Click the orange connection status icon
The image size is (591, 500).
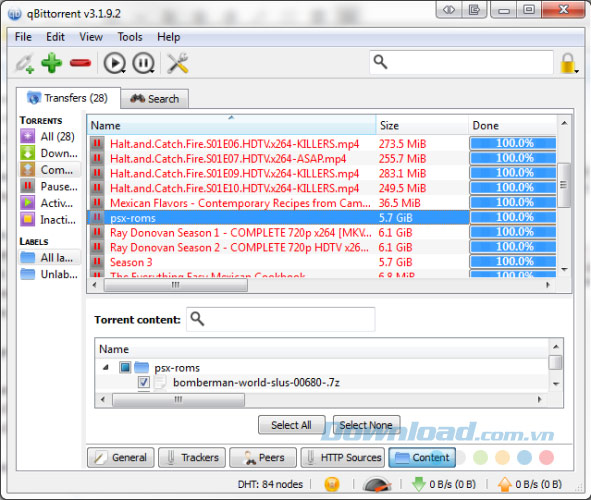point(332,484)
